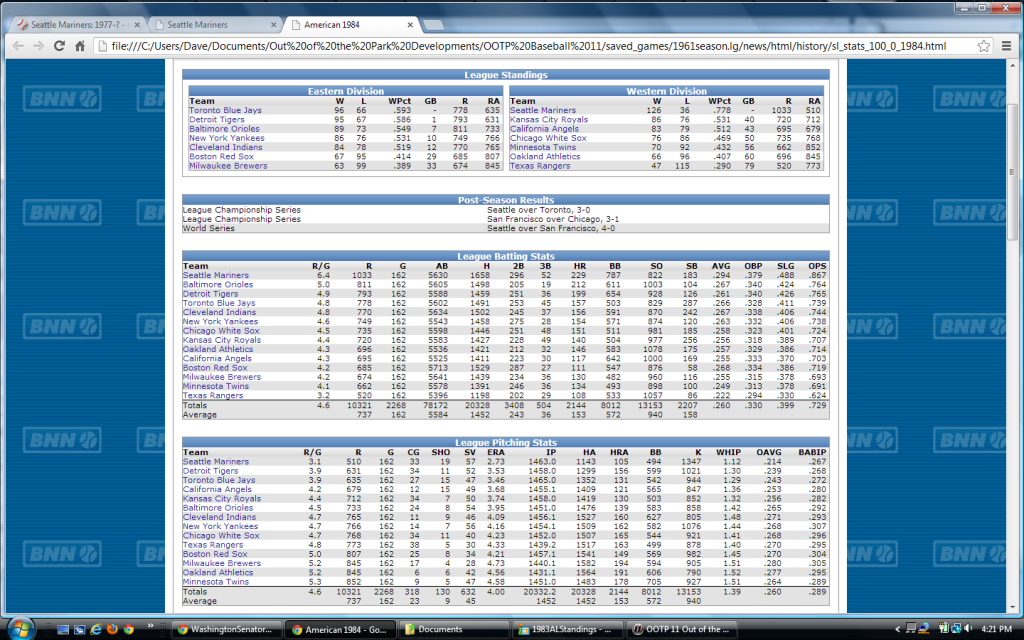
Task: Click the OPS column header in Batting Stats
Action: tap(817, 266)
